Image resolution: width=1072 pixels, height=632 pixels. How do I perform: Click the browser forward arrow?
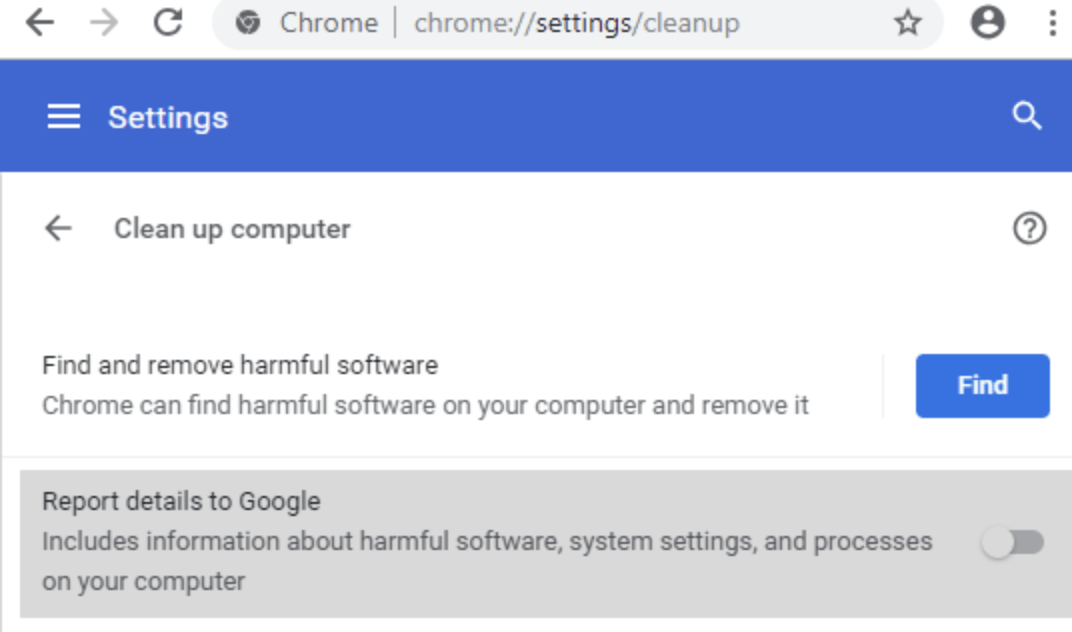103,23
